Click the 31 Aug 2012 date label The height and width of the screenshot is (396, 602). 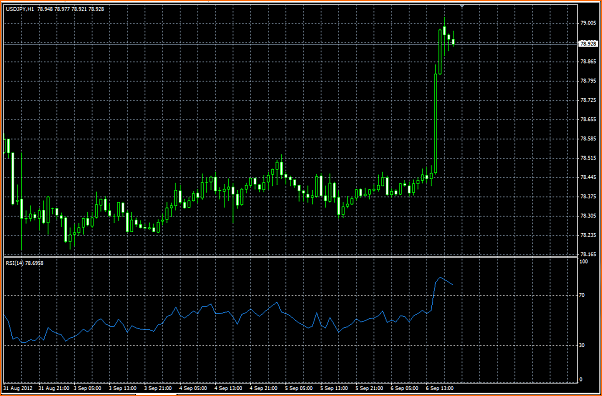[x=19, y=388]
